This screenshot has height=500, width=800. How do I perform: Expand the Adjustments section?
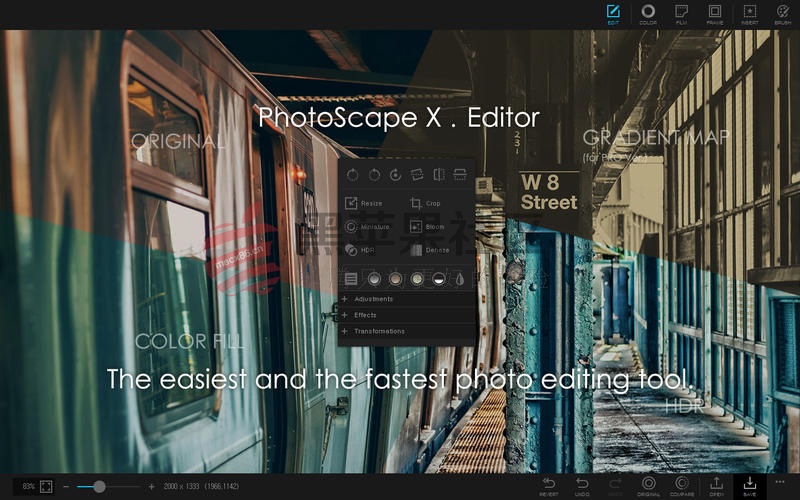(407, 299)
